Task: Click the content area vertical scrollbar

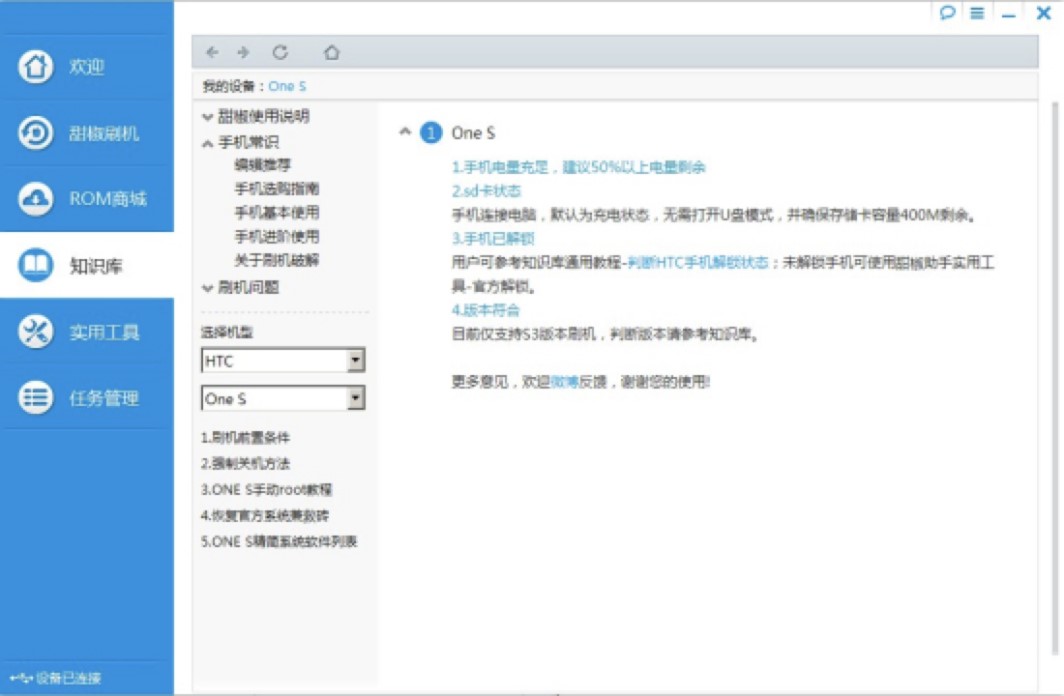Action: (1054, 379)
